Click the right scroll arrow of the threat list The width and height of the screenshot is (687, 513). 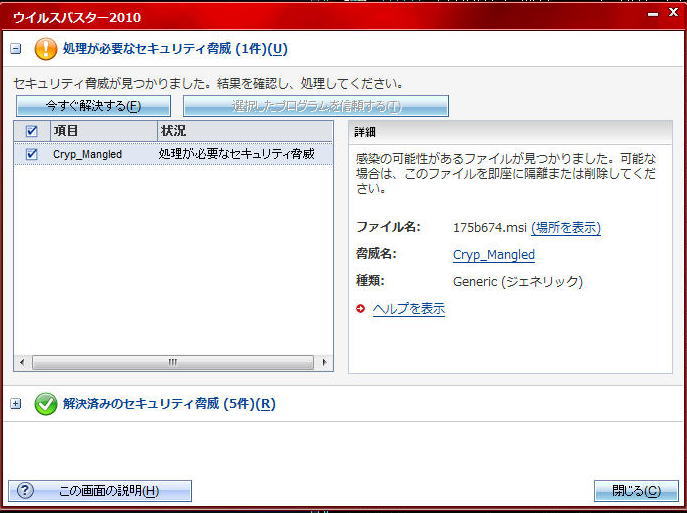[324, 362]
